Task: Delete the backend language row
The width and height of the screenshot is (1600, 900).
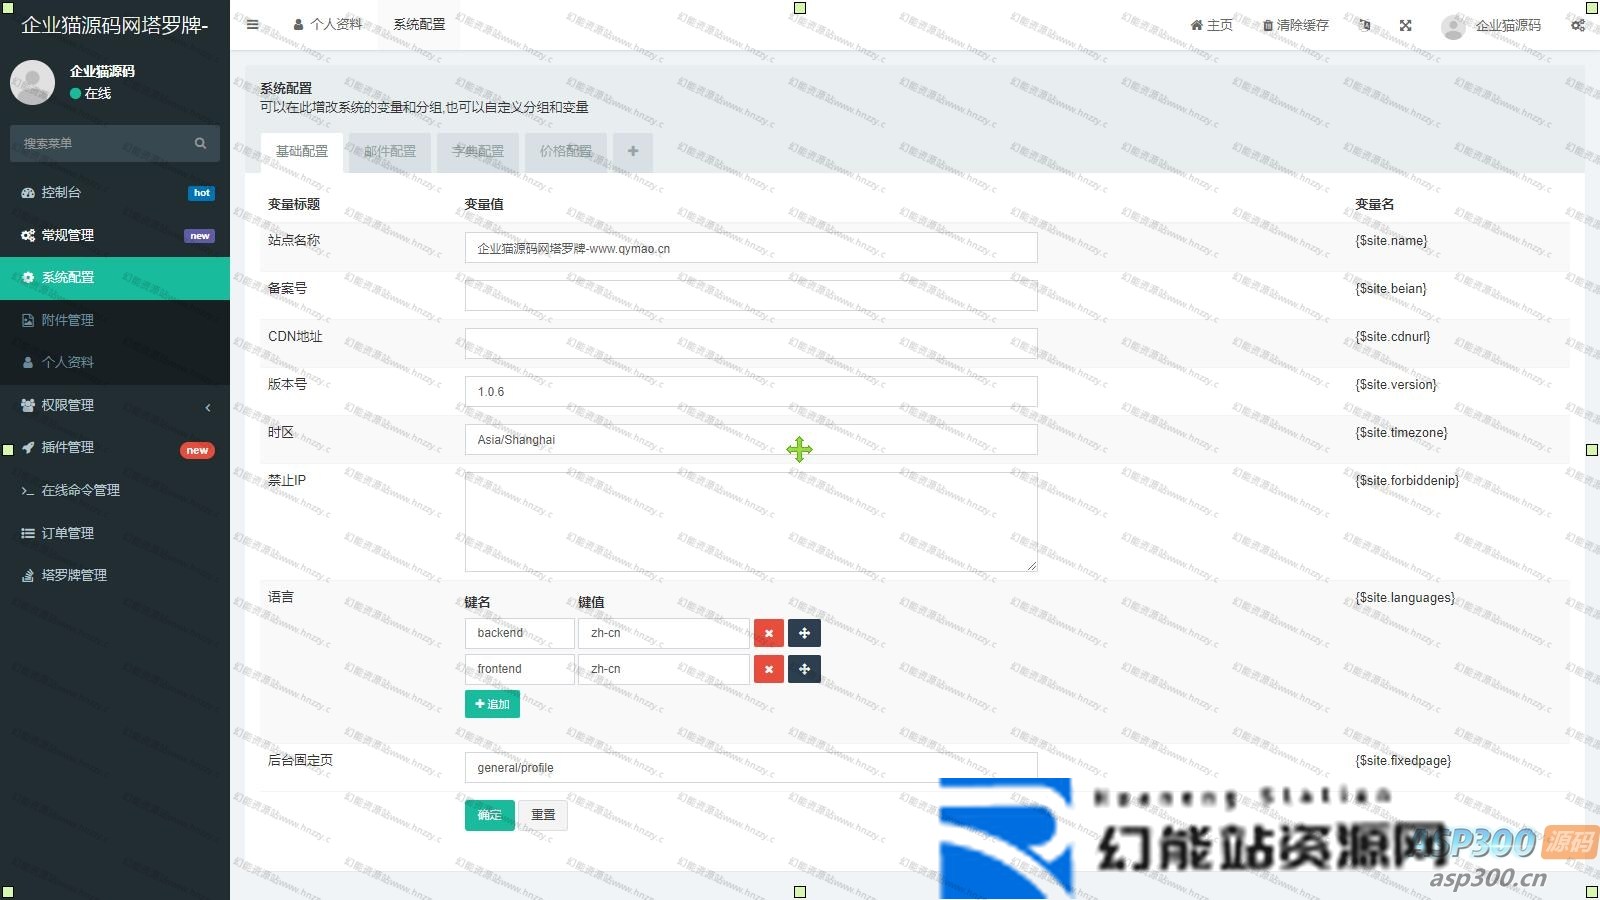Action: point(768,633)
